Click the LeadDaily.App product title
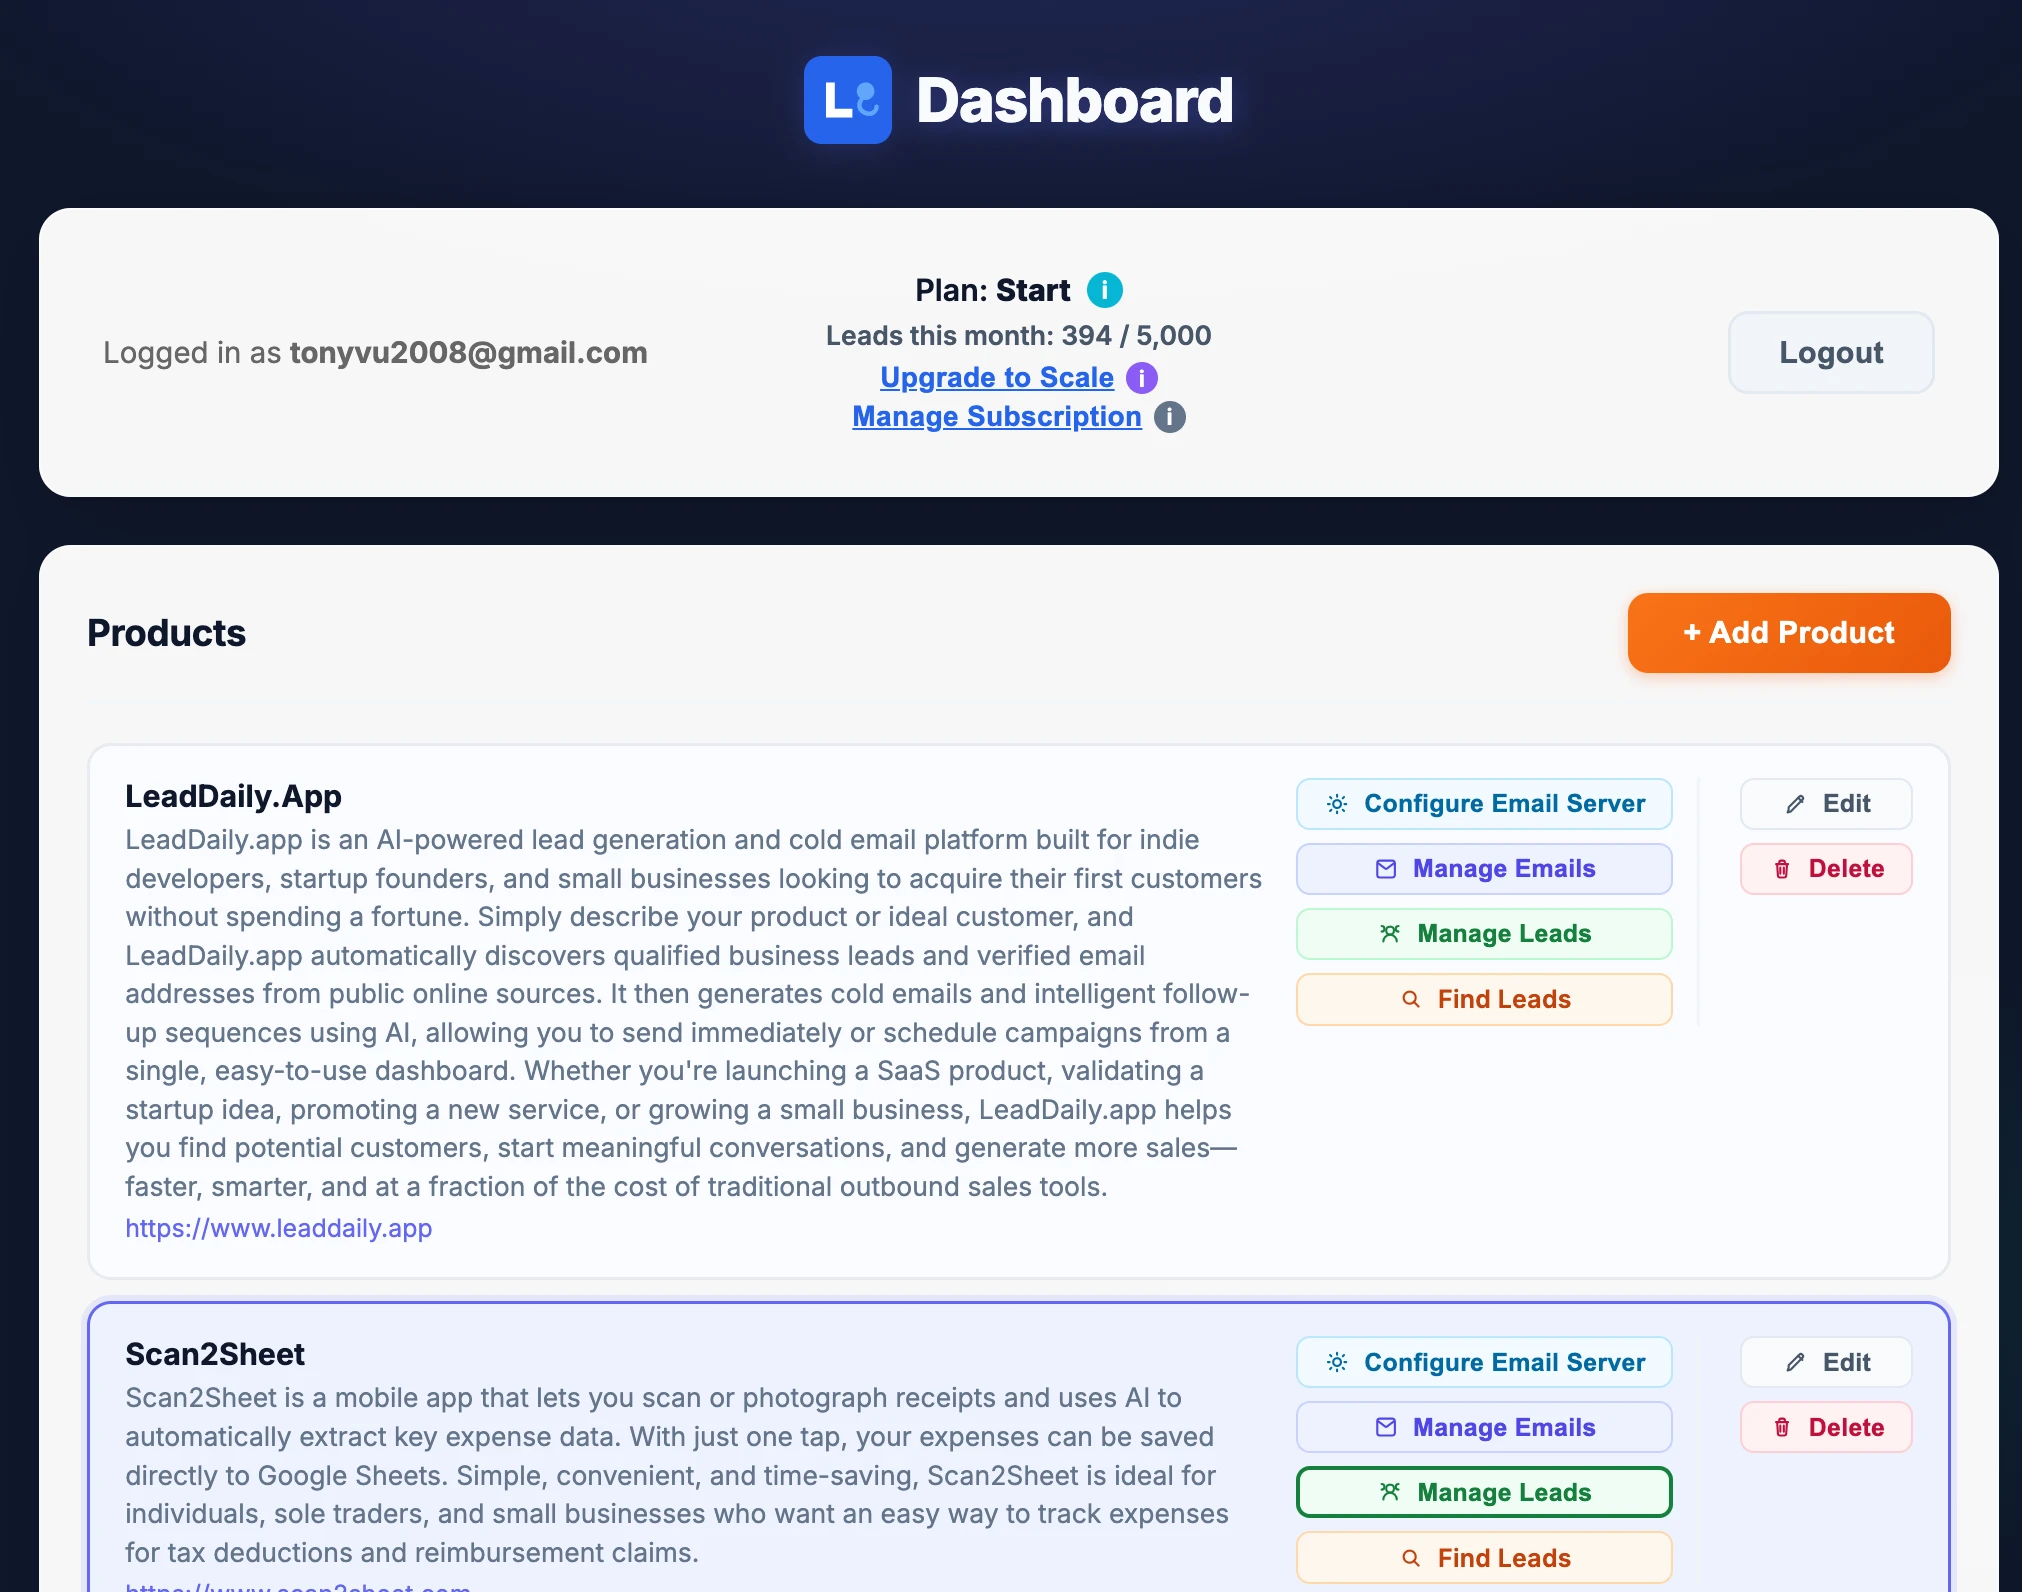 tap(233, 796)
